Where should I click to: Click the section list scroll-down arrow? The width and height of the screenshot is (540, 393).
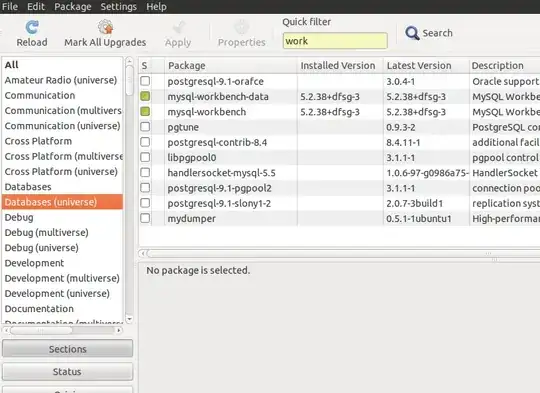click(x=129, y=319)
